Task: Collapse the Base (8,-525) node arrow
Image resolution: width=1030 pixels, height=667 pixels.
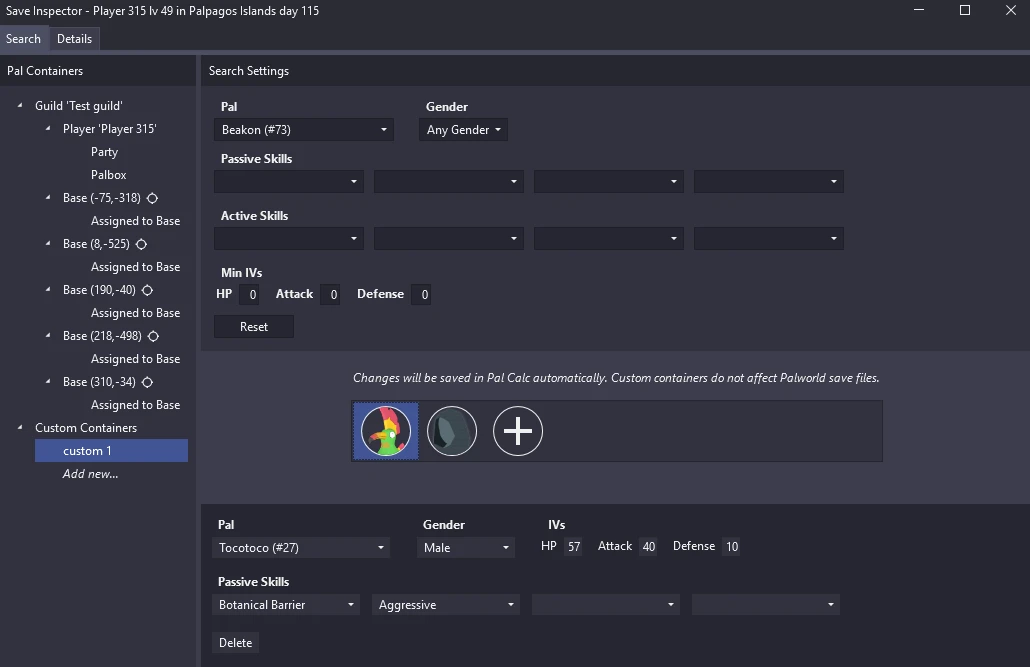Action: (x=48, y=243)
